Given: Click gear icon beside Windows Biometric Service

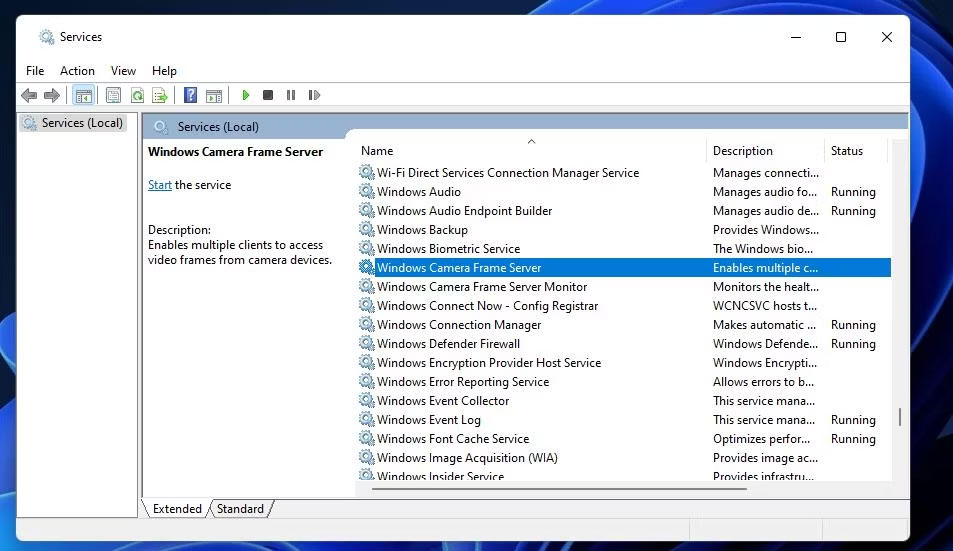Looking at the screenshot, I should click(x=366, y=248).
